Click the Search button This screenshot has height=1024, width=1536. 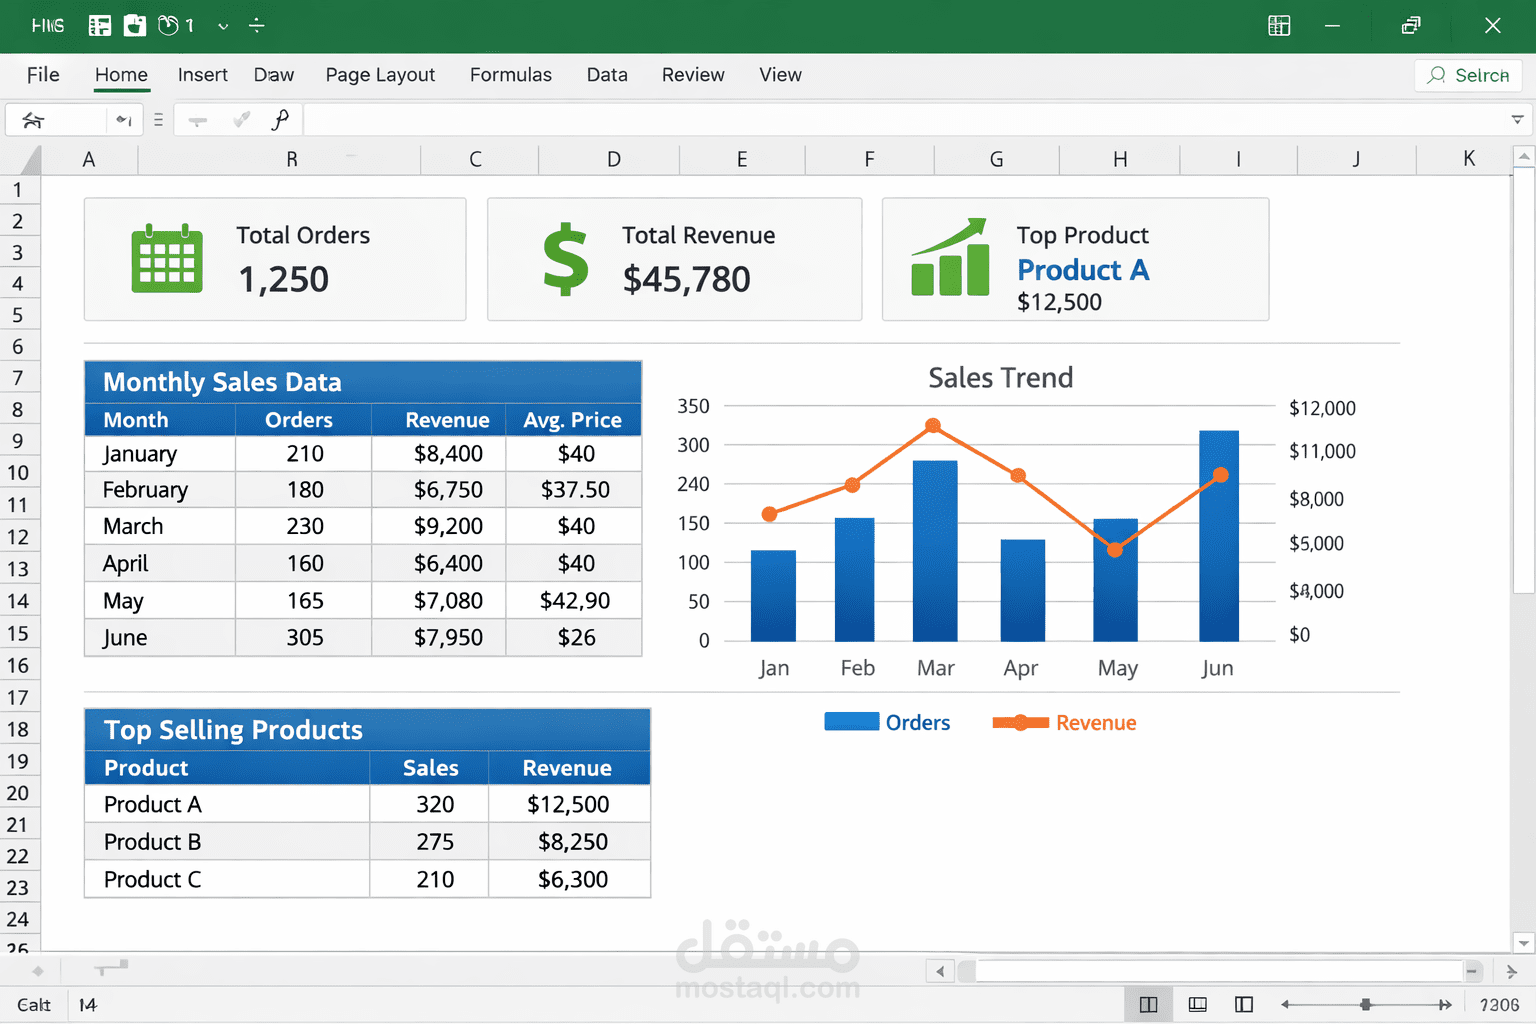[1468, 75]
